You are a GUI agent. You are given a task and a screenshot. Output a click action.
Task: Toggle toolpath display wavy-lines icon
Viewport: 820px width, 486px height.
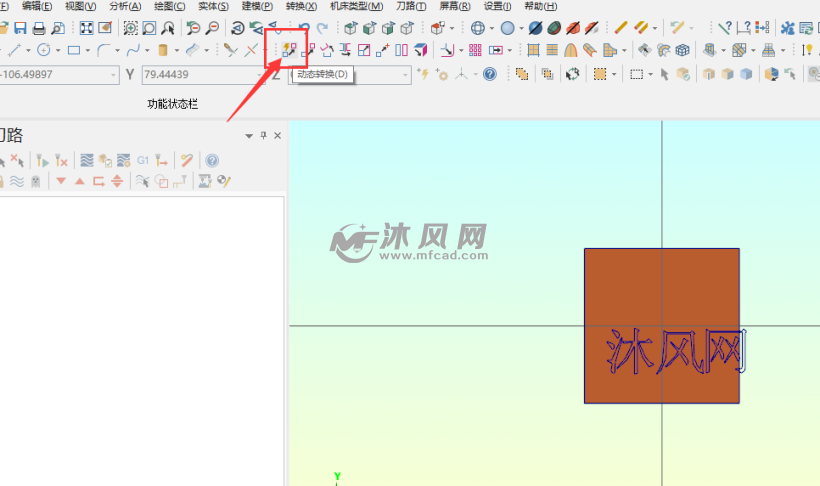(x=17, y=182)
